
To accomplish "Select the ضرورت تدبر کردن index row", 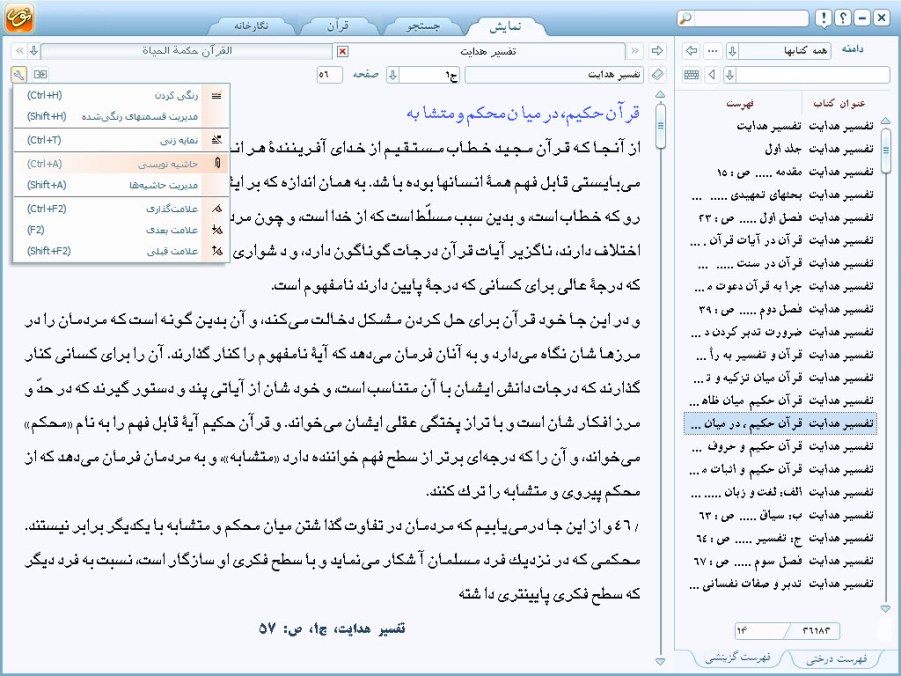I will [x=780, y=332].
